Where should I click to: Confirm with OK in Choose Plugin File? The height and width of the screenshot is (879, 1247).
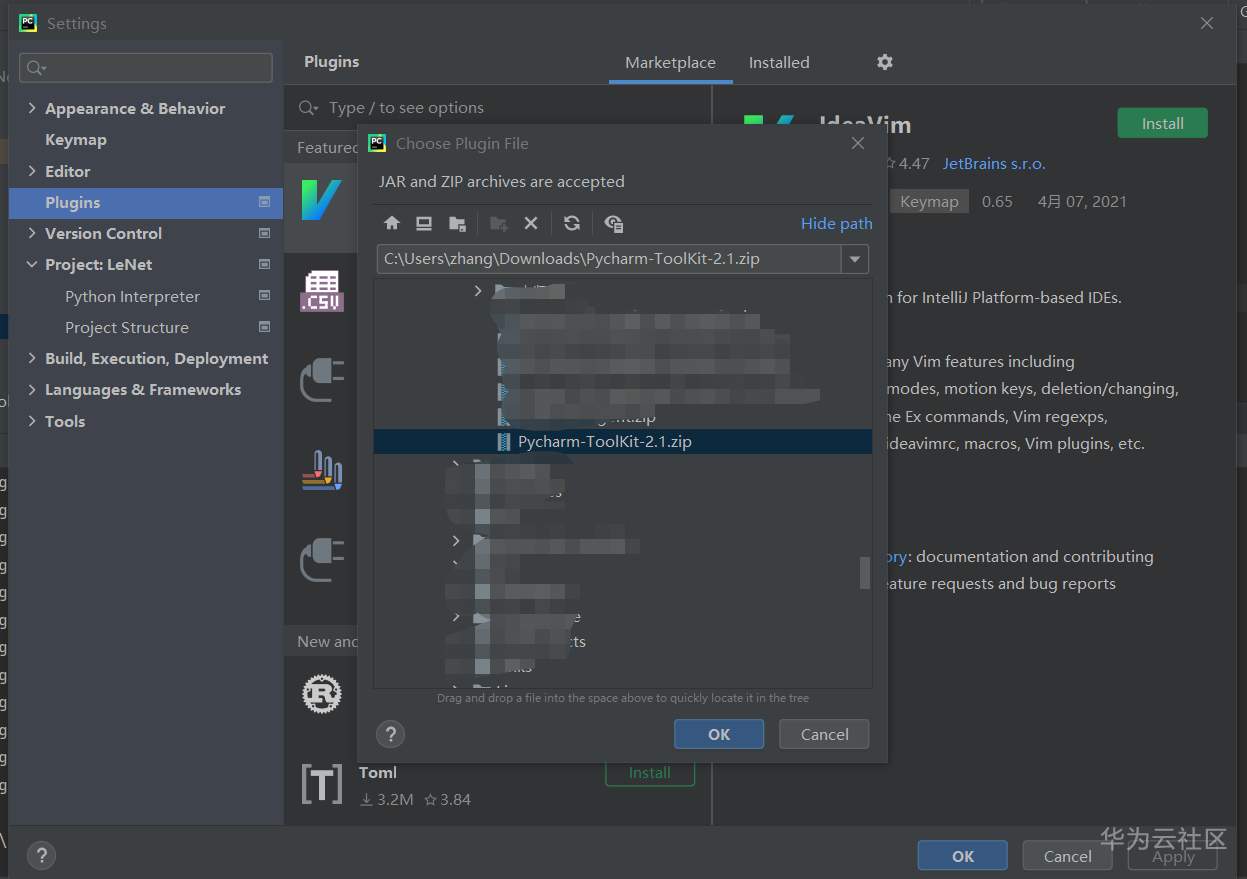(719, 734)
